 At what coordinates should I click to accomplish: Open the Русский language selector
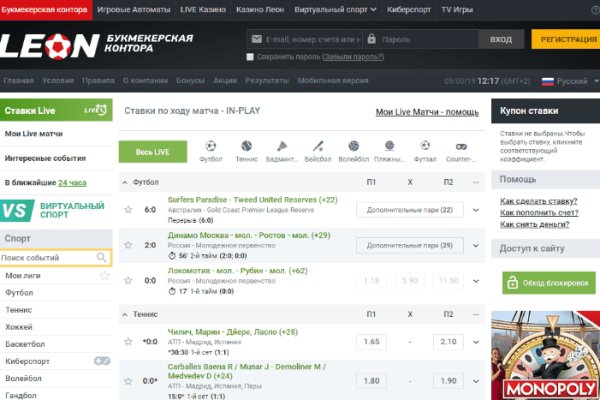(566, 80)
